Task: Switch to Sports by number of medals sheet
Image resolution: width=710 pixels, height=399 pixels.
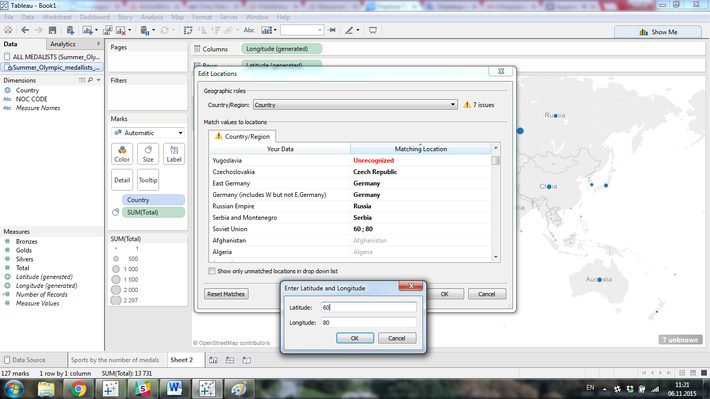Action: pyautogui.click(x=115, y=360)
